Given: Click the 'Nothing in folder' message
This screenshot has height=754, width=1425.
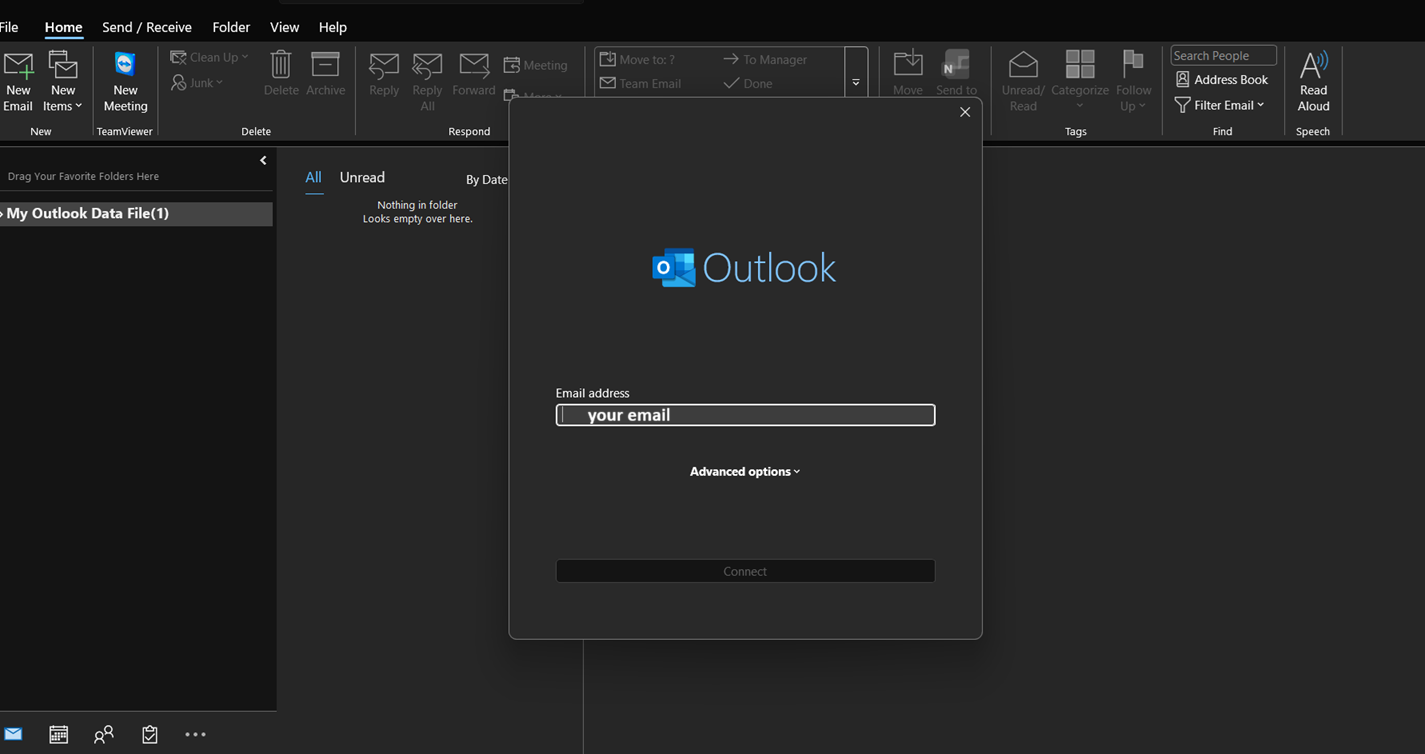Looking at the screenshot, I should (x=417, y=205).
